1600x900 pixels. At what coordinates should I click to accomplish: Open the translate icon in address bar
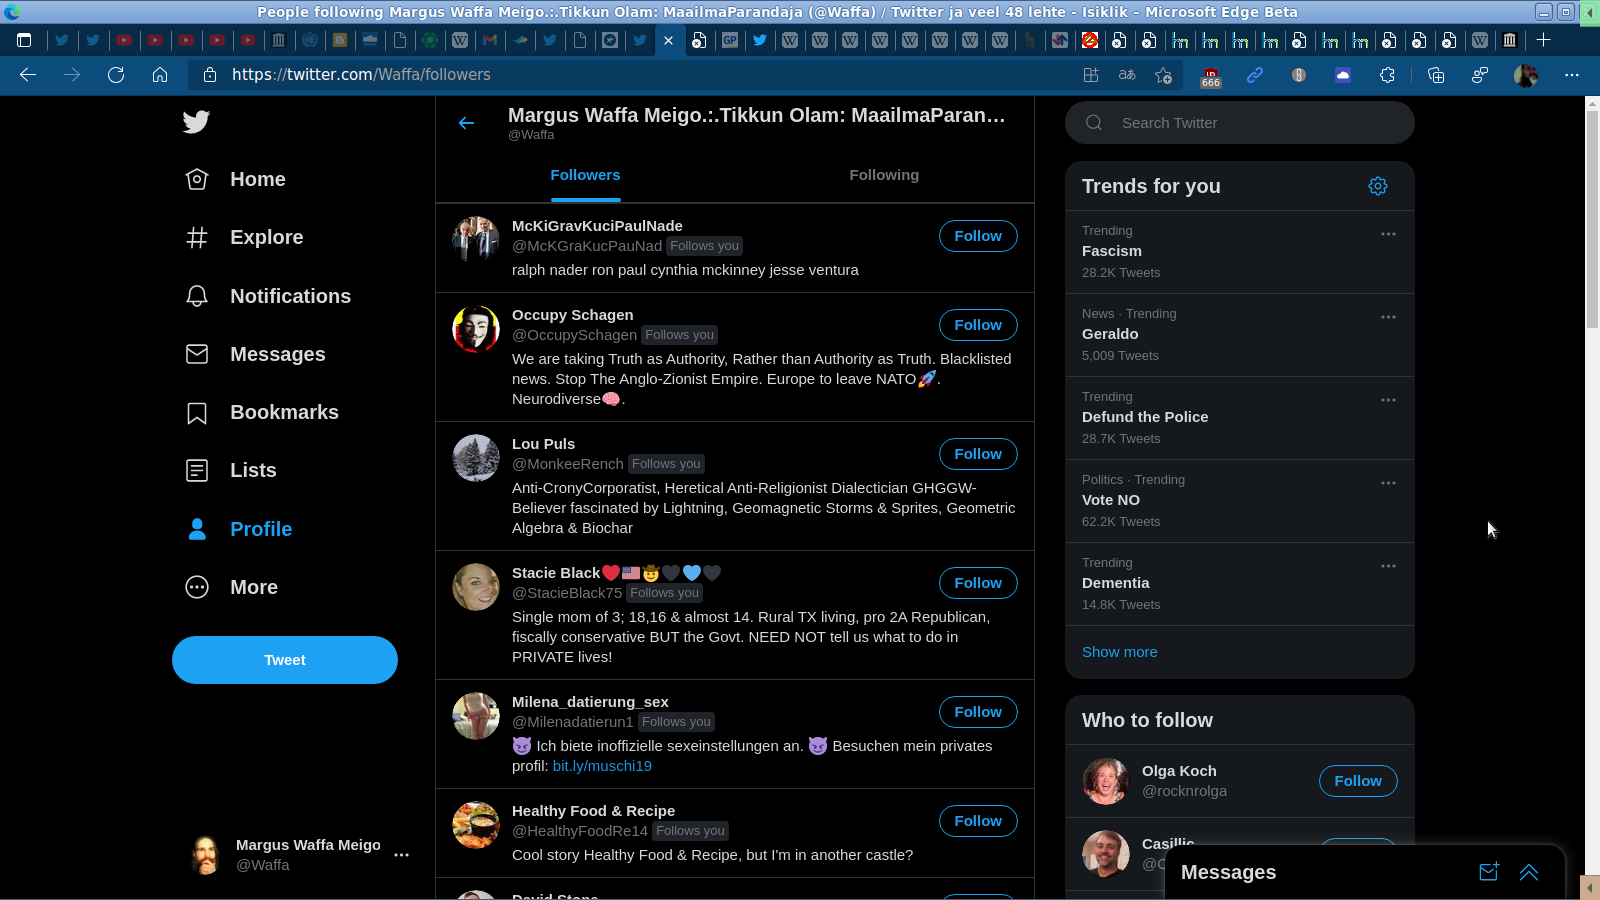1127,75
